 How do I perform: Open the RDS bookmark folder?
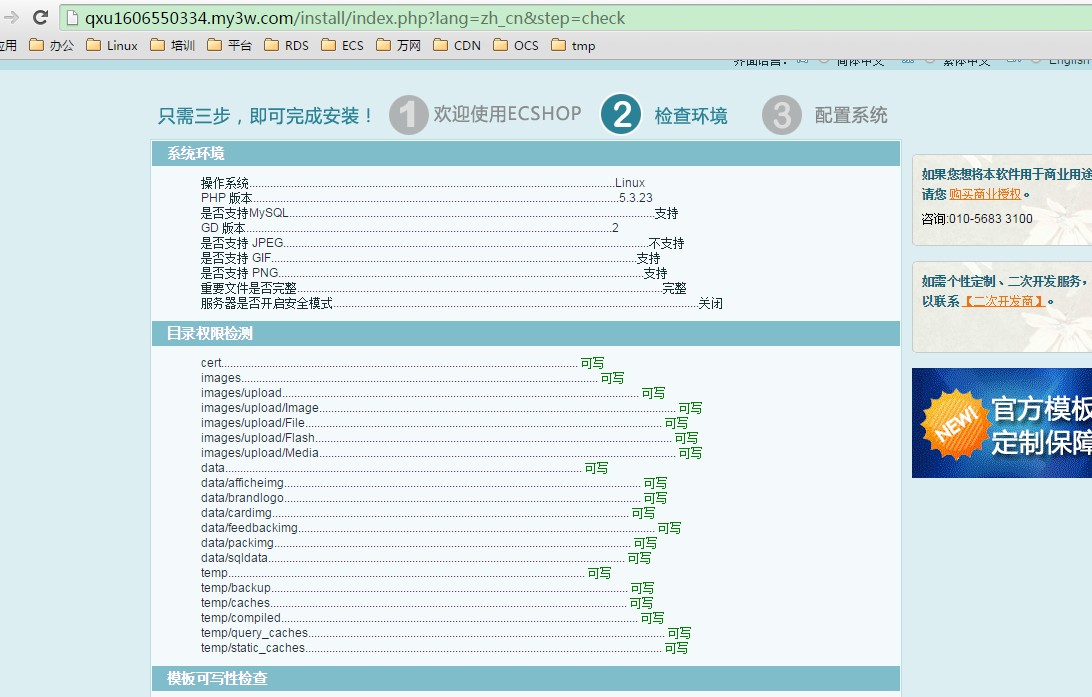point(286,45)
